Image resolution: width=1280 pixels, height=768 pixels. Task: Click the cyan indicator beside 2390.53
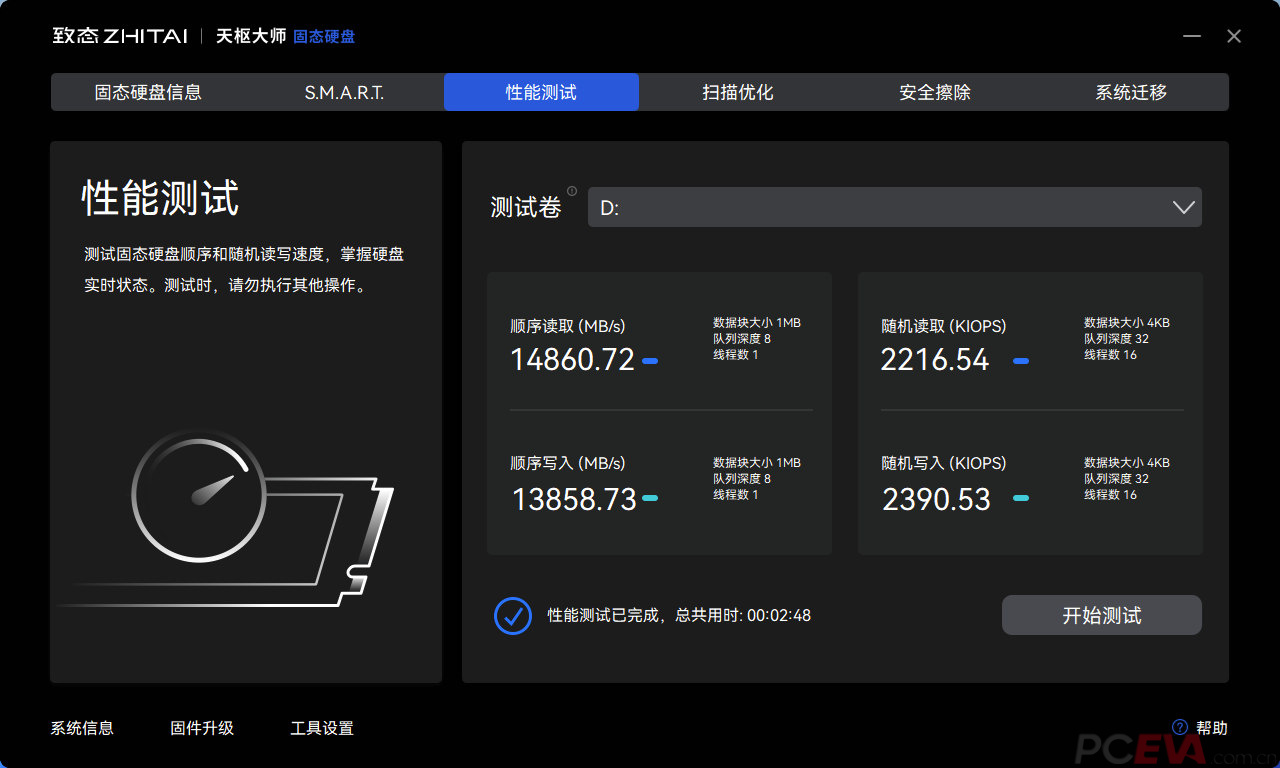[x=1021, y=498]
